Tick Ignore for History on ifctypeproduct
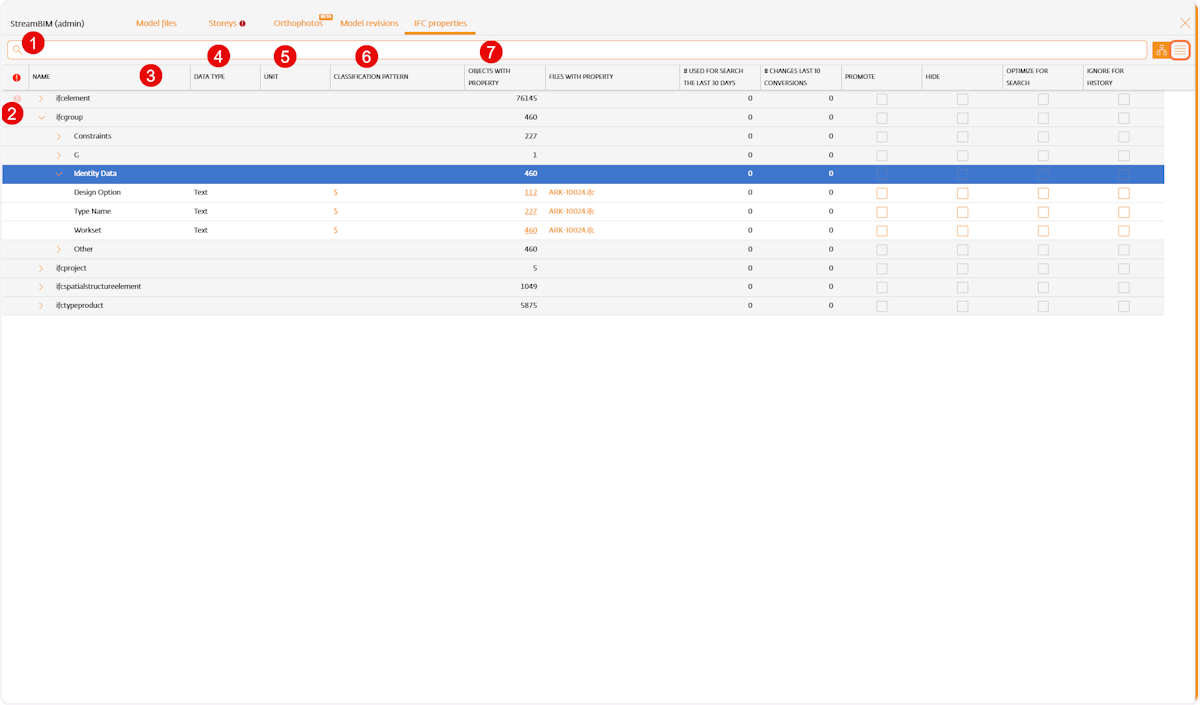The height and width of the screenshot is (705, 1200). click(1124, 306)
